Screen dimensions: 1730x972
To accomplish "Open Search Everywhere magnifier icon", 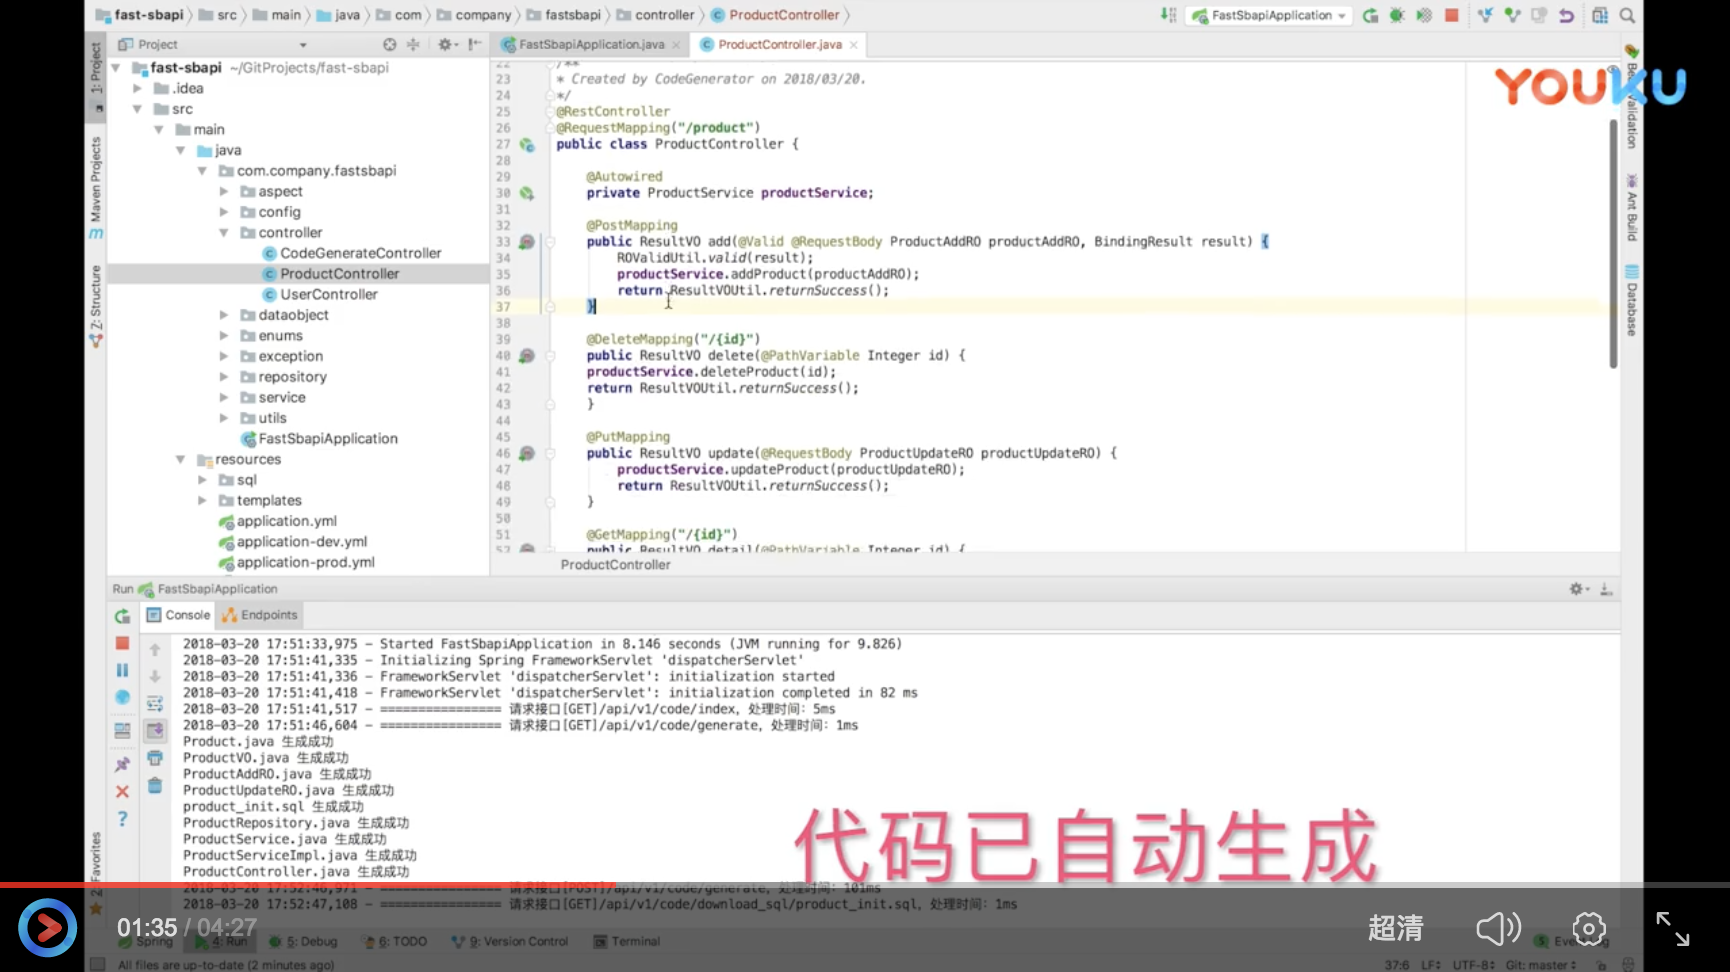I will coord(1627,15).
